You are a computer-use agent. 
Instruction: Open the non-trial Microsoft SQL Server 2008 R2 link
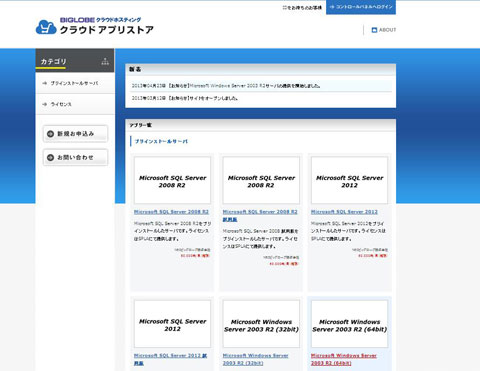171,212
